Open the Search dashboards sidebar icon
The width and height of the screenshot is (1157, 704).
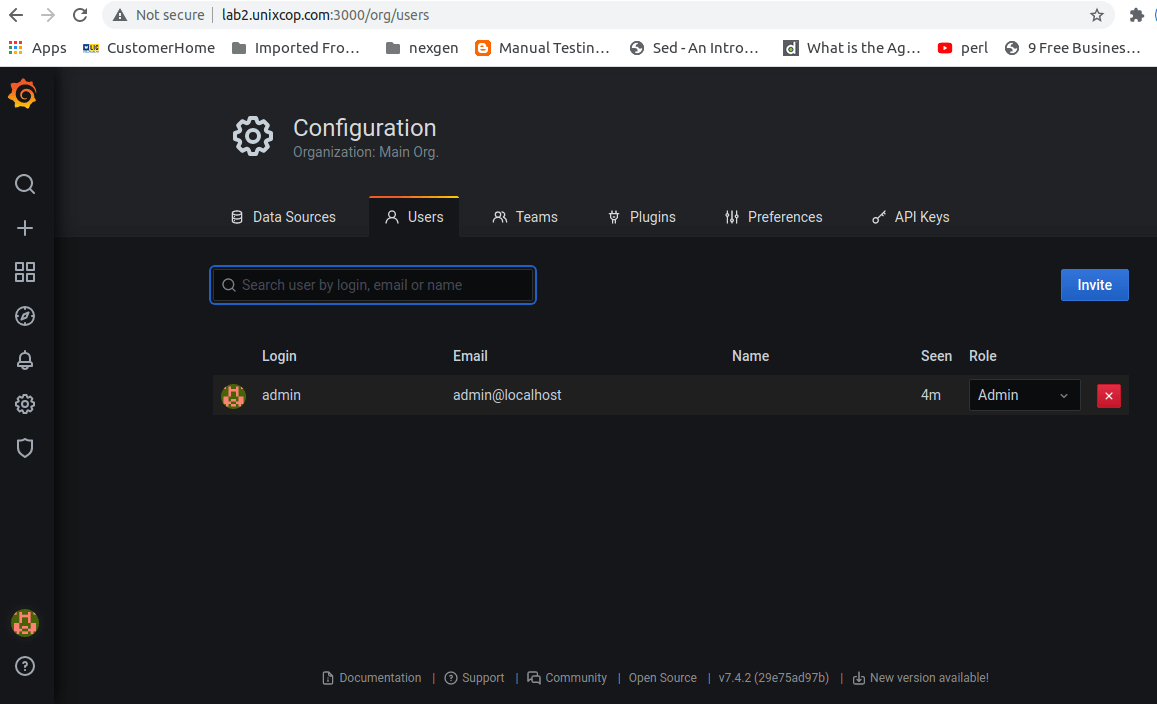click(25, 184)
